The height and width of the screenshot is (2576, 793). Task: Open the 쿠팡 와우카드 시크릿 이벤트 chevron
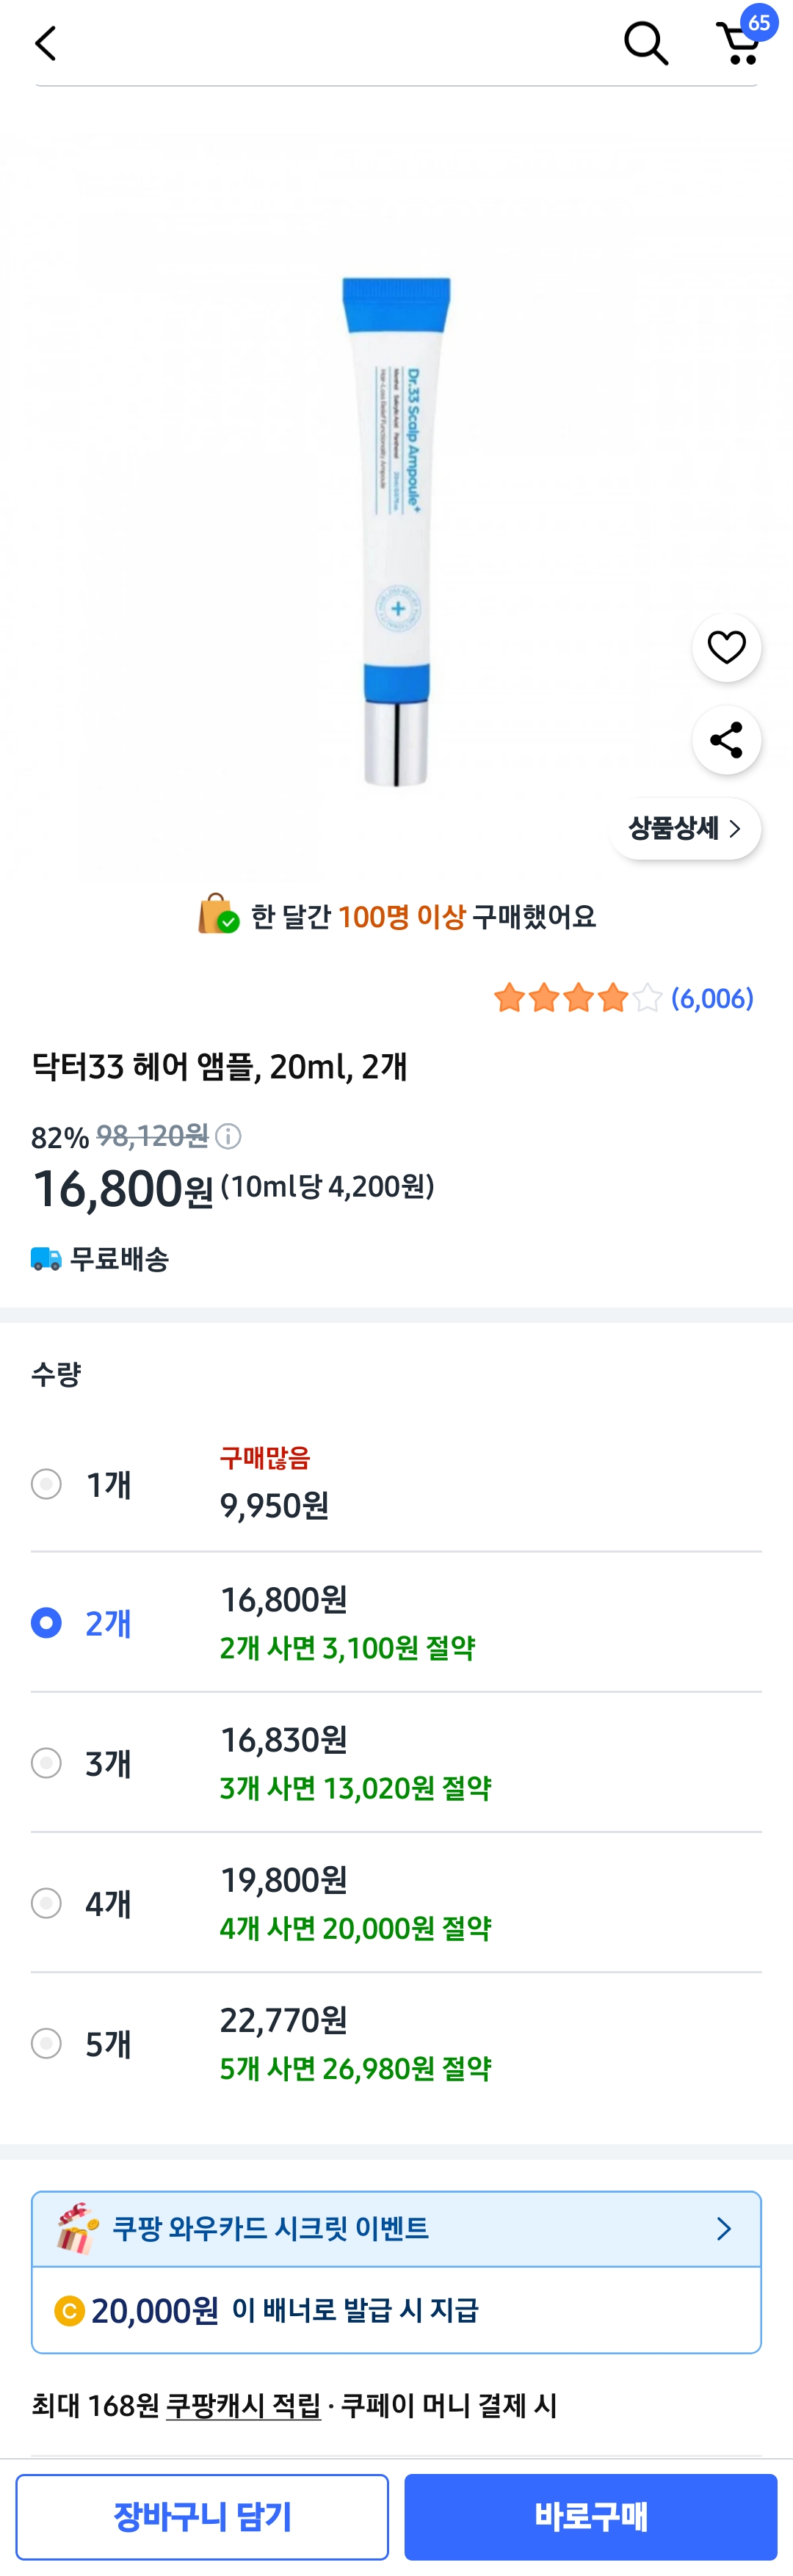pyautogui.click(x=724, y=2228)
